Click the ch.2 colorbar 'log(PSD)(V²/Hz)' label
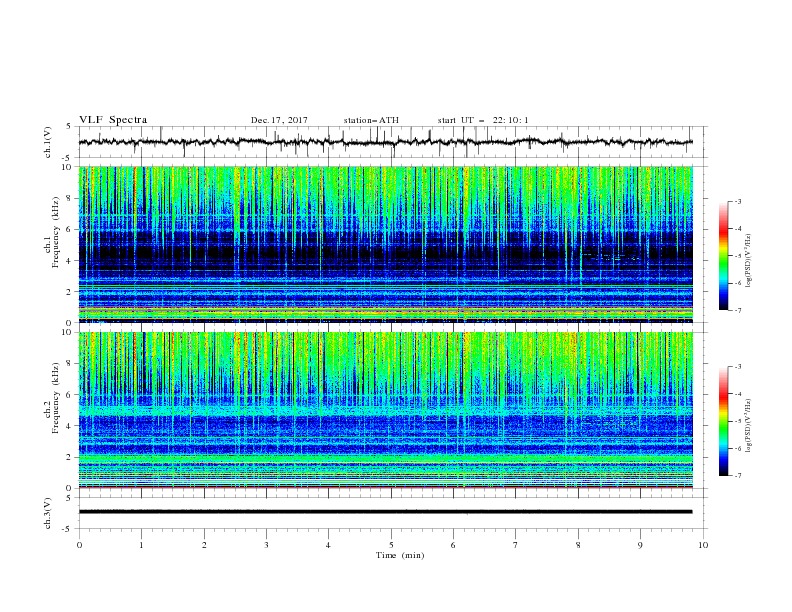This screenshot has height=612, width=792. [x=749, y=426]
